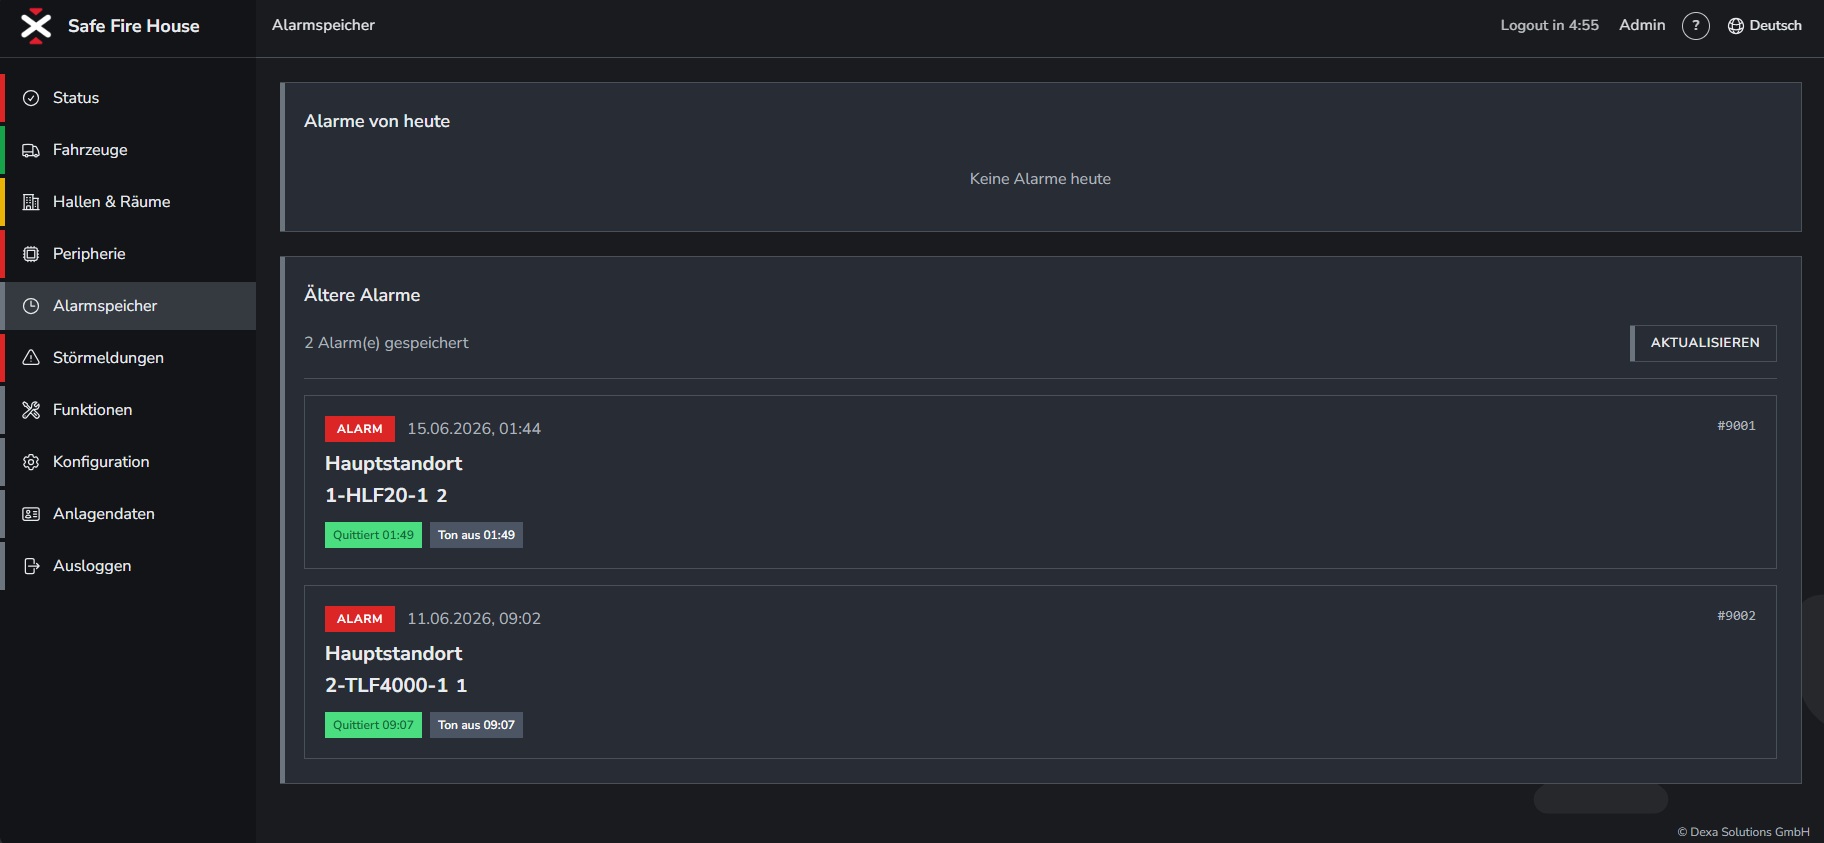Click the Safe Fire House title
The image size is (1824, 843).
134,26
